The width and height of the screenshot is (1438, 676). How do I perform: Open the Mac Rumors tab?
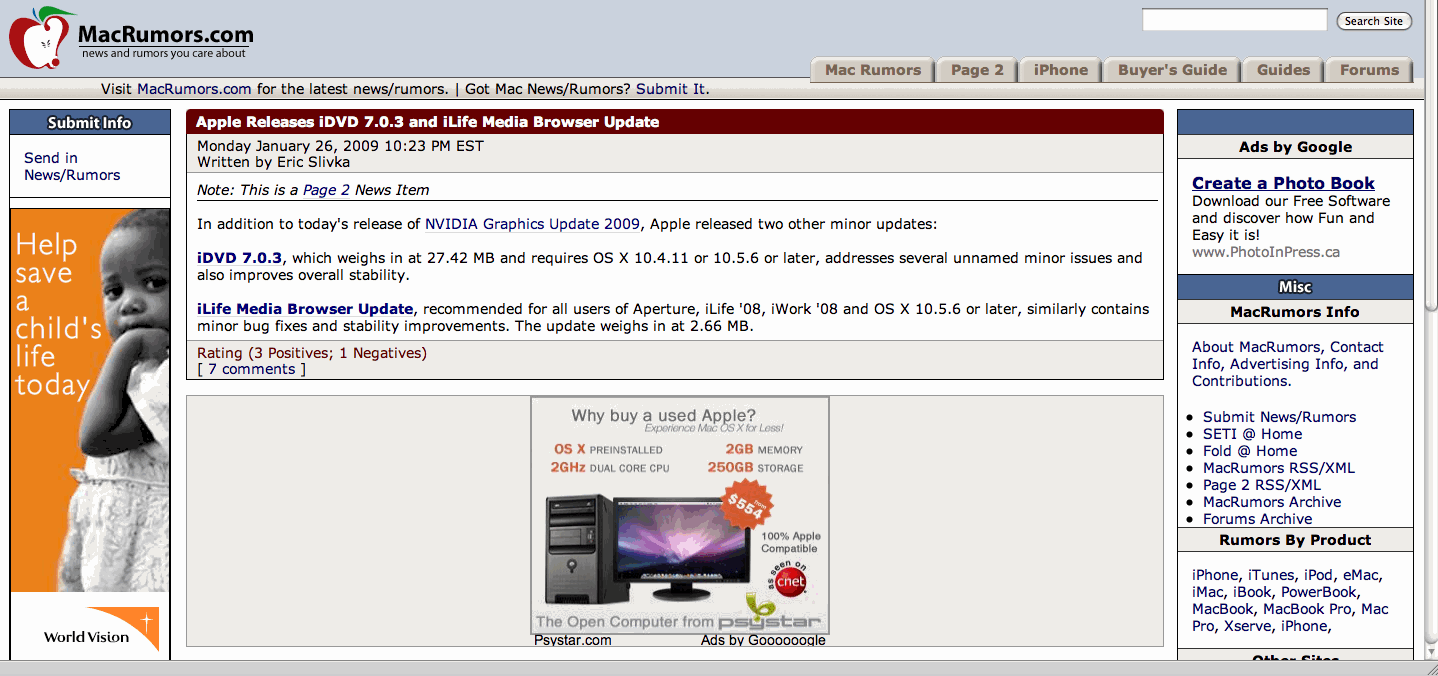coord(872,70)
